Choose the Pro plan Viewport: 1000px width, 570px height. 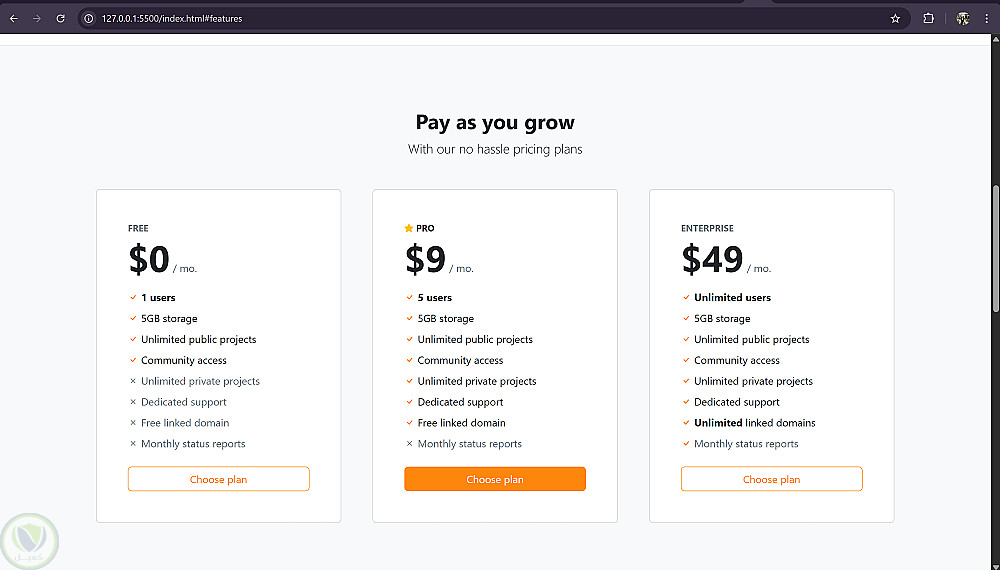pos(495,479)
